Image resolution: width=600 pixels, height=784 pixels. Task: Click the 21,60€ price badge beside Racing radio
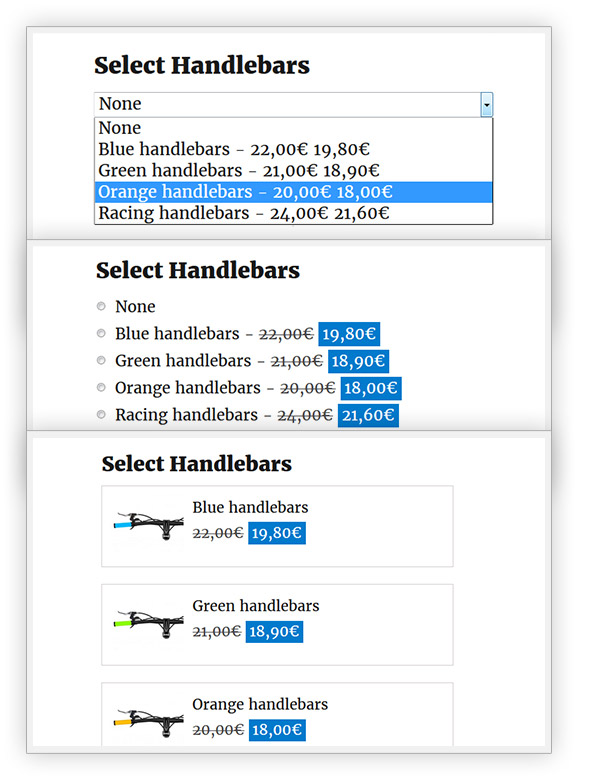click(368, 415)
